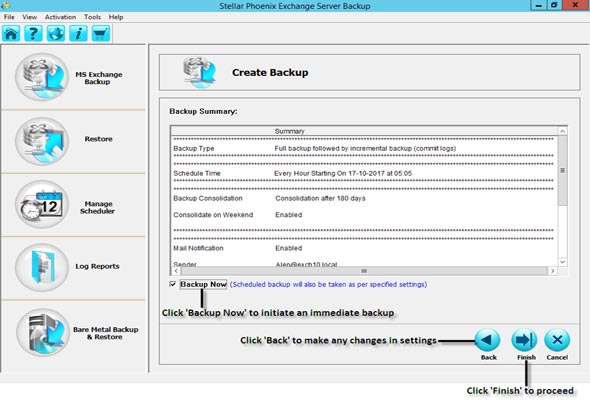Image resolution: width=590 pixels, height=400 pixels.
Task: Open the View menu
Action: pyautogui.click(x=29, y=17)
